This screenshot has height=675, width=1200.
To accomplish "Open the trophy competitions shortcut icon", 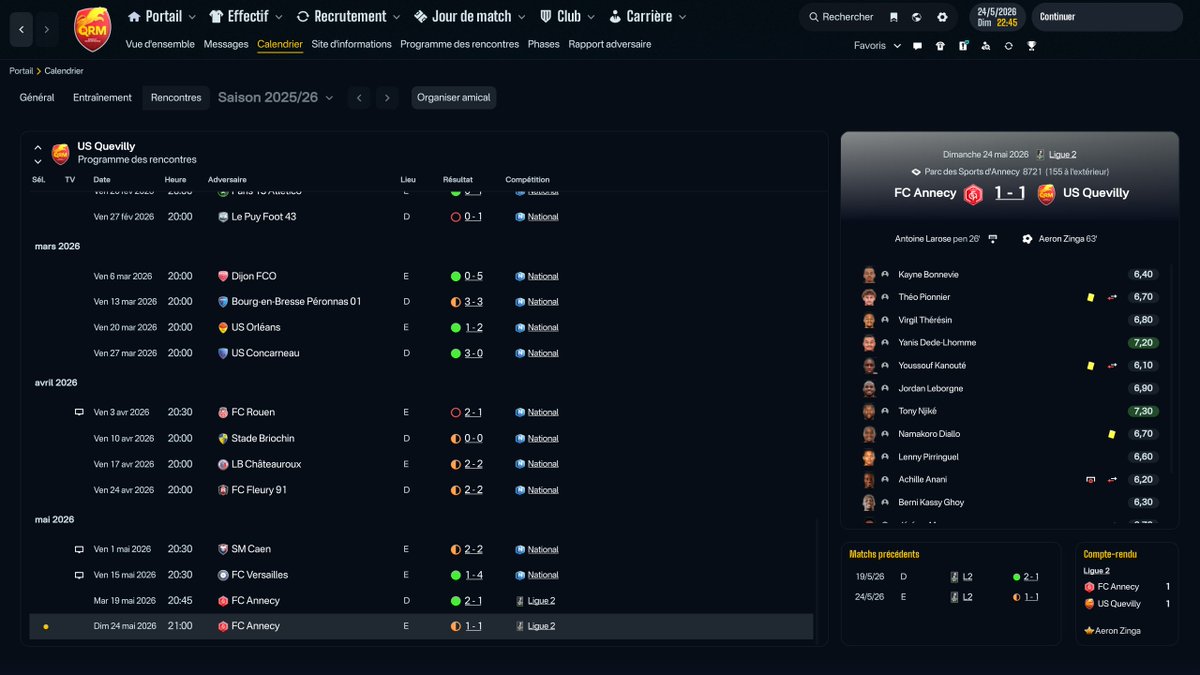I will pyautogui.click(x=1031, y=46).
